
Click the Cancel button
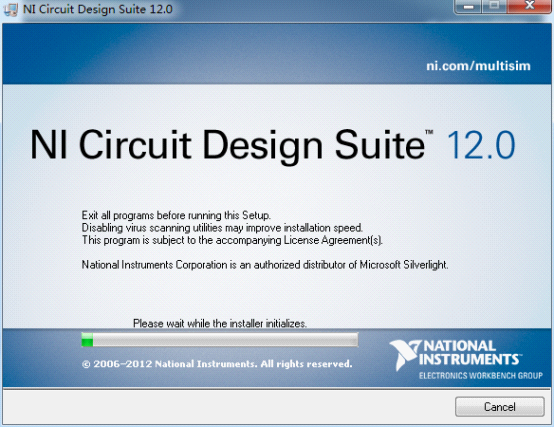(x=499, y=407)
